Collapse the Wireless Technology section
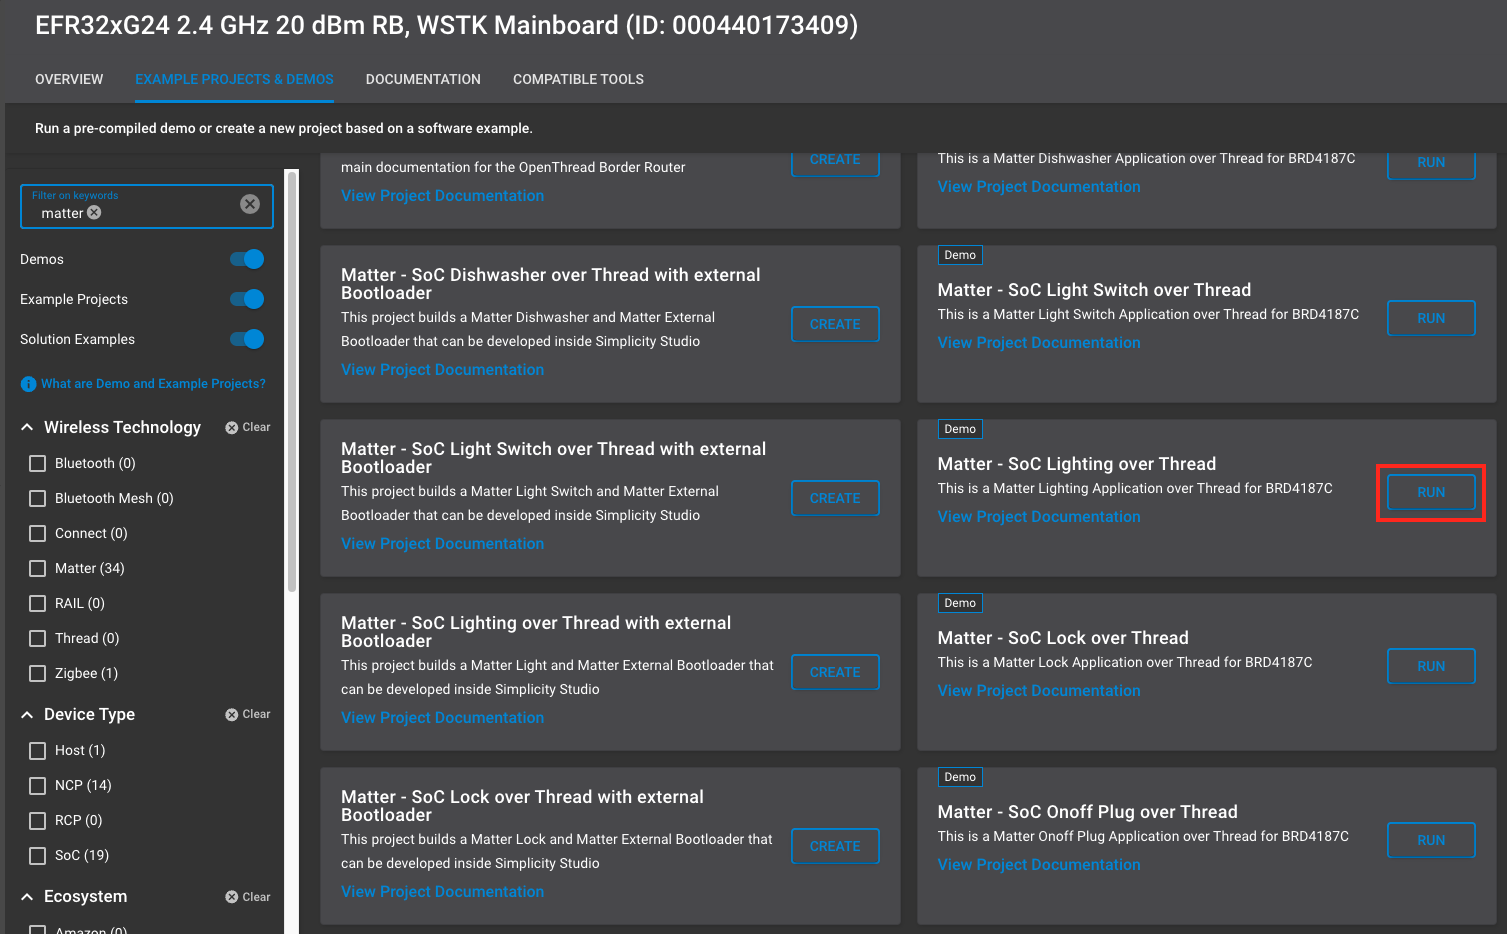Screen dimensions: 1507x934 pos(27,427)
